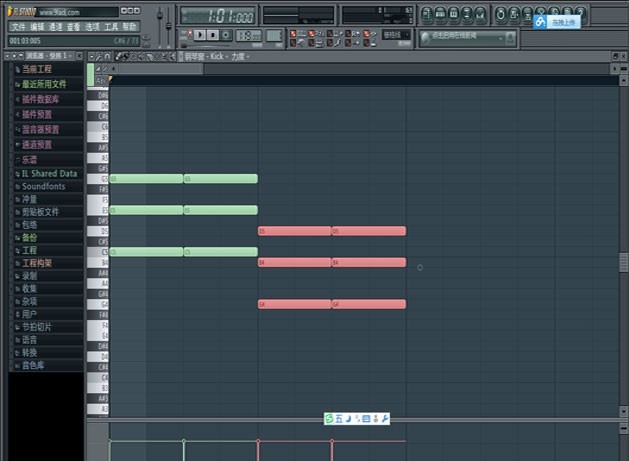629x461 pixels.
Task: Toggle first top-row recording option checkbox
Action: (x=293, y=34)
